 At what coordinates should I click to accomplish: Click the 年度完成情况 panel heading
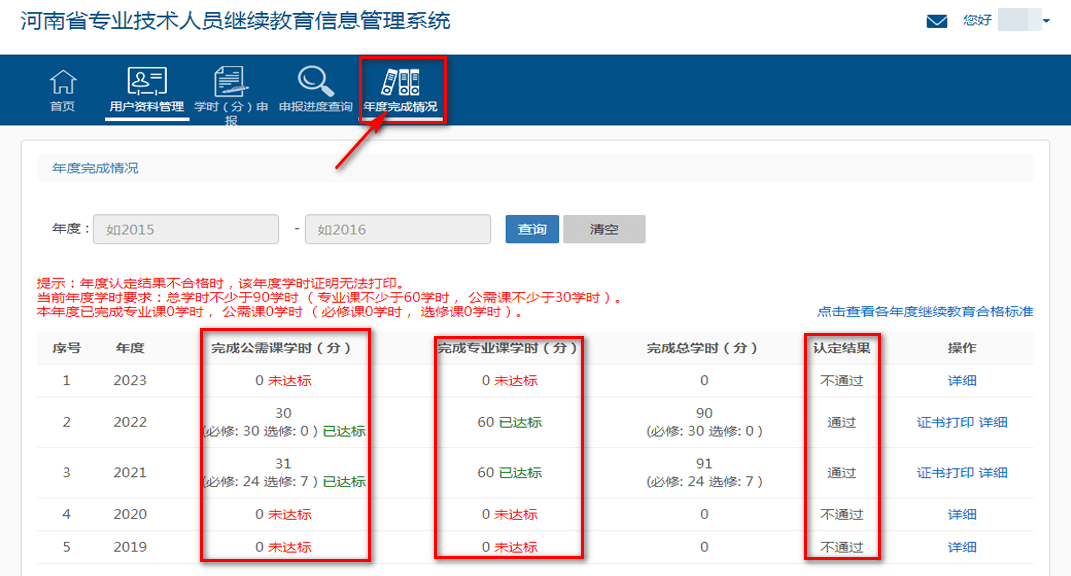96,168
